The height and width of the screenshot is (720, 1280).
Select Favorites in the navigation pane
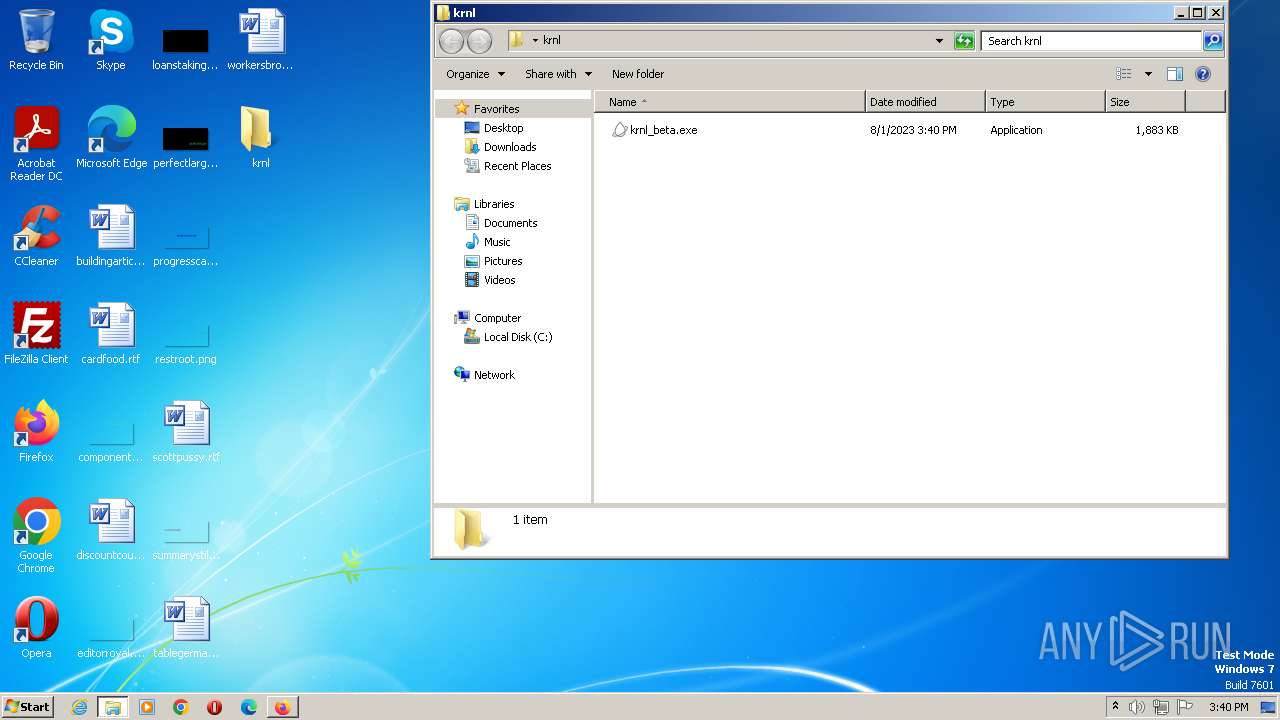[487, 109]
